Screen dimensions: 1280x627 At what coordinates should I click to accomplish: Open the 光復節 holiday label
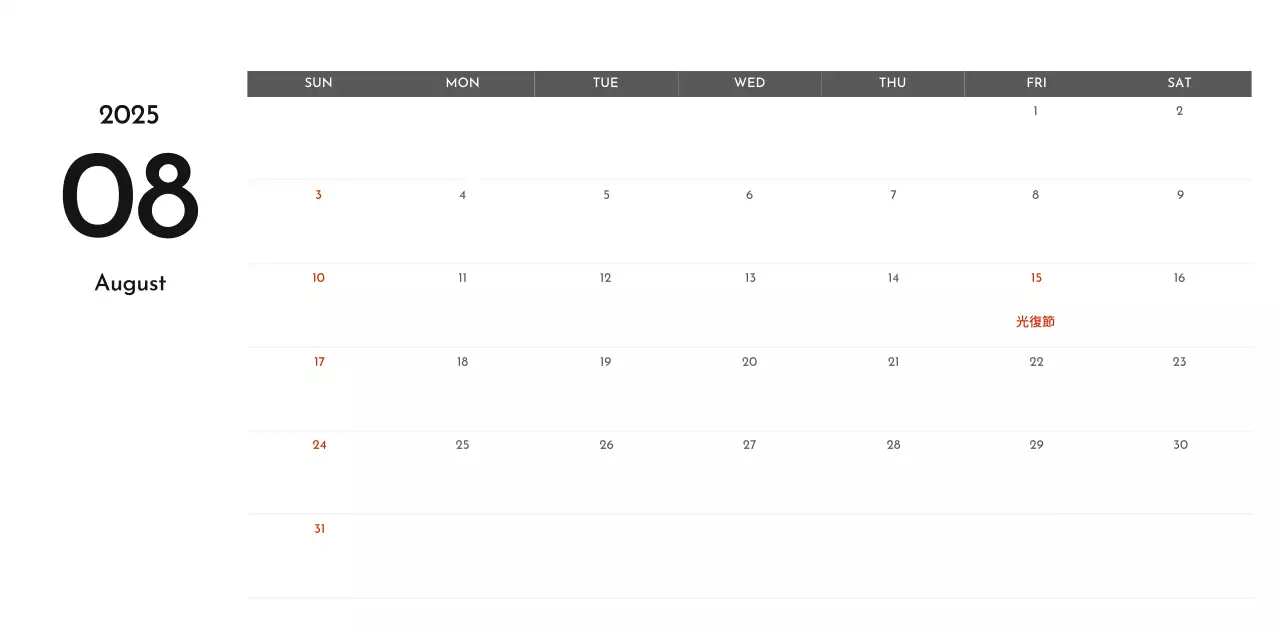pos(1035,322)
